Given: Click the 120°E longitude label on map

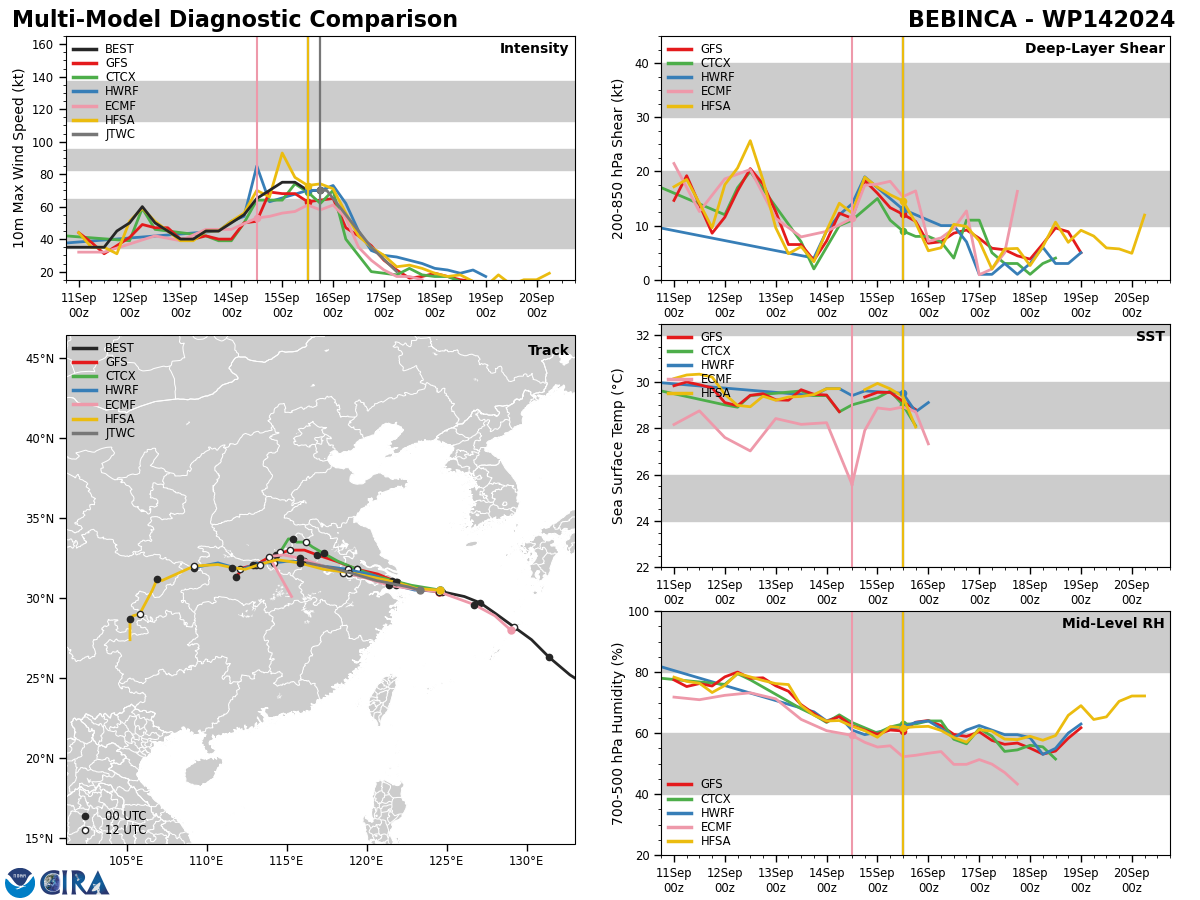Looking at the screenshot, I should tap(366, 860).
